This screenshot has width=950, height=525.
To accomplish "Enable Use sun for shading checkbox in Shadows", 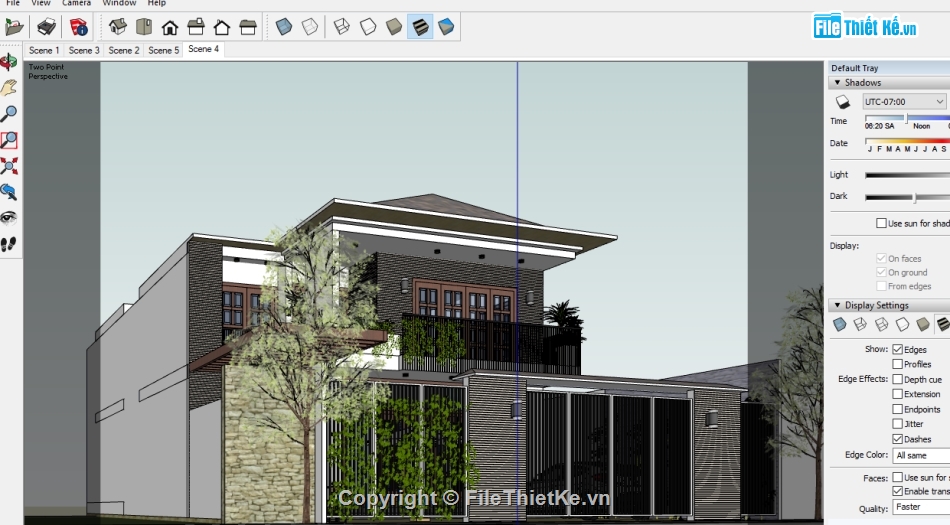I will point(882,223).
